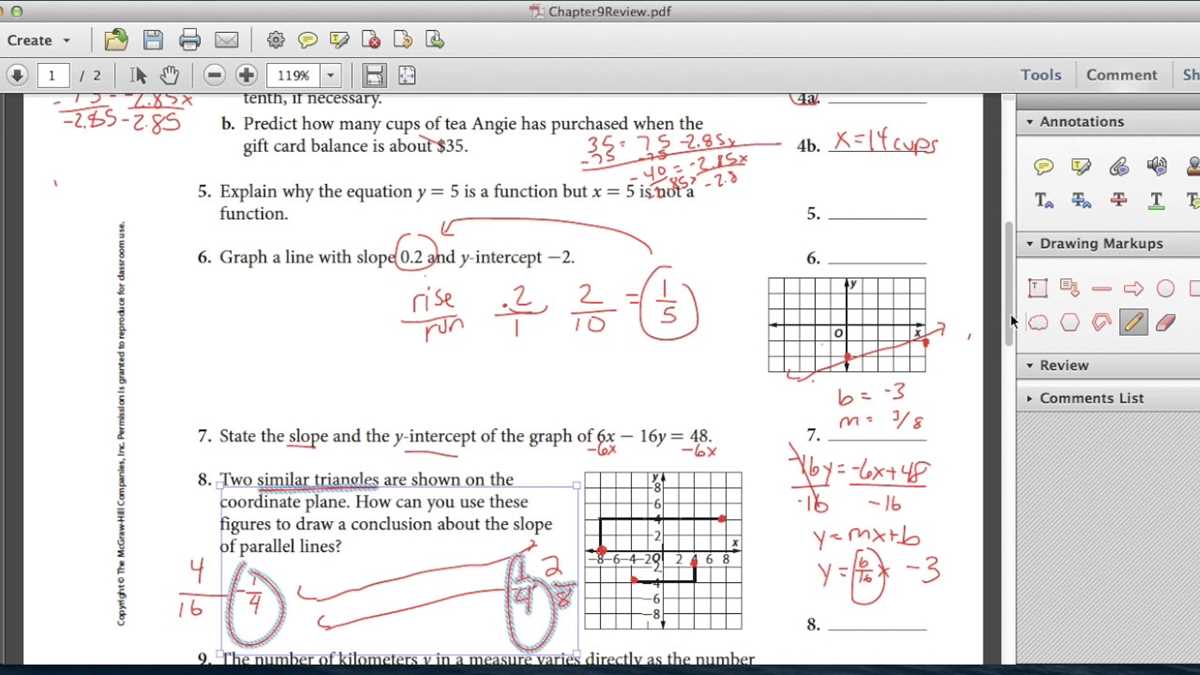Image resolution: width=1200 pixels, height=675 pixels.
Task: Select the underline text tool
Action: coord(1157,200)
